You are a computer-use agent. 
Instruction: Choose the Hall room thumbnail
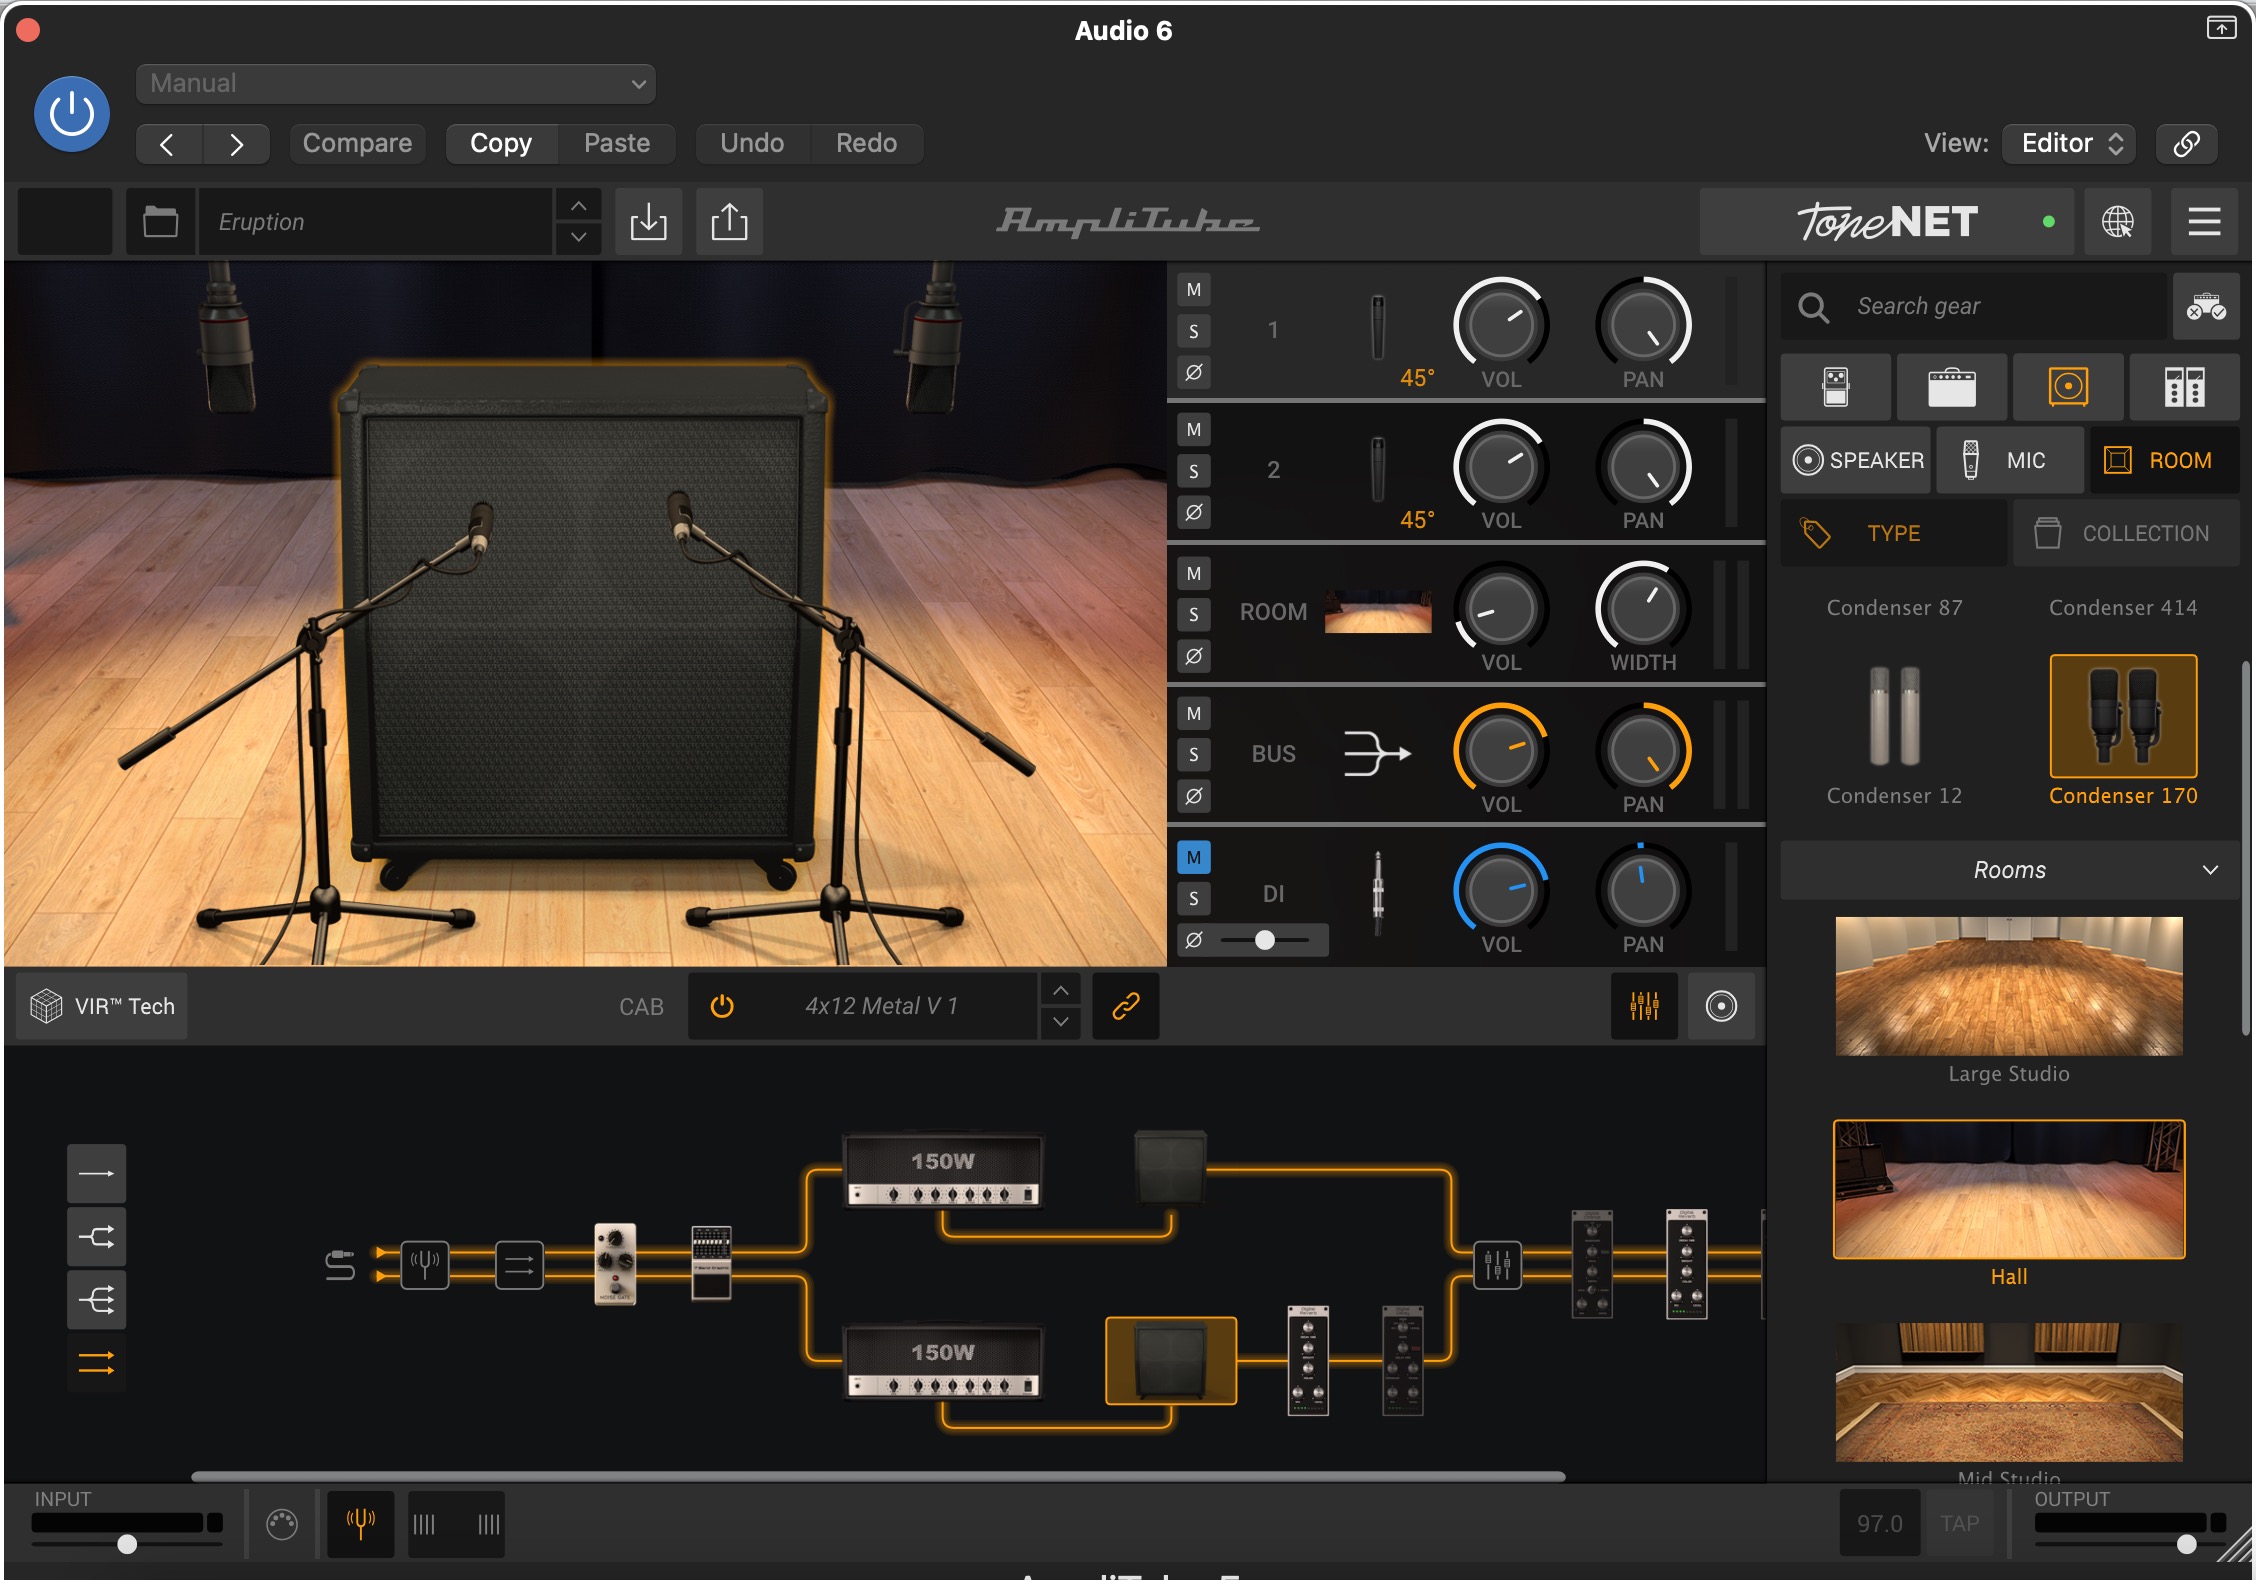tap(2009, 1189)
